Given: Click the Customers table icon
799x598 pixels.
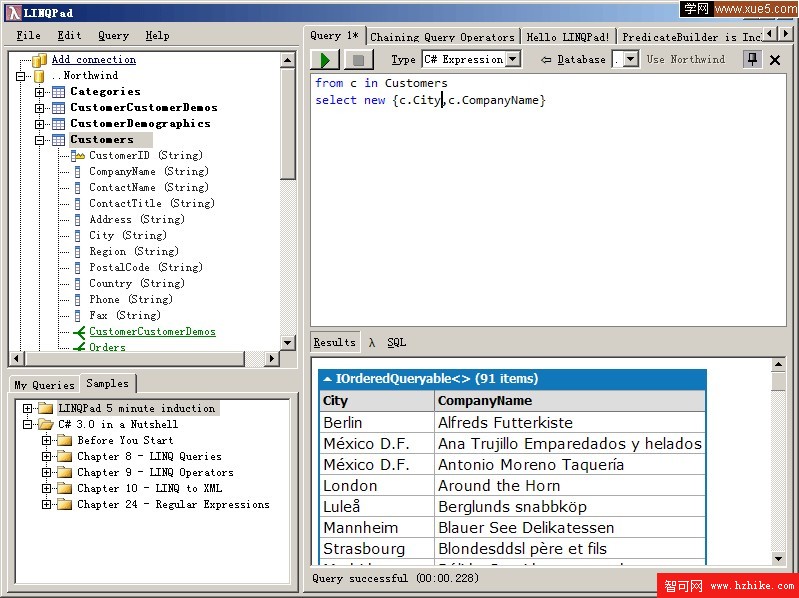Looking at the screenshot, I should pos(59,140).
